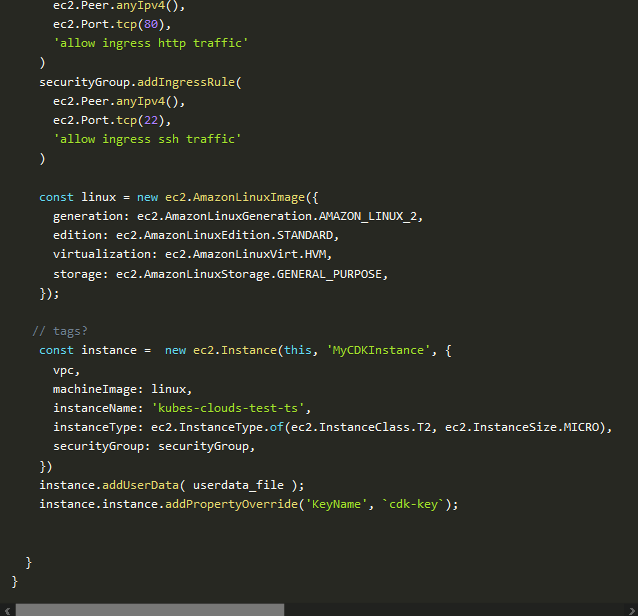Click the port number 80

click(x=151, y=24)
